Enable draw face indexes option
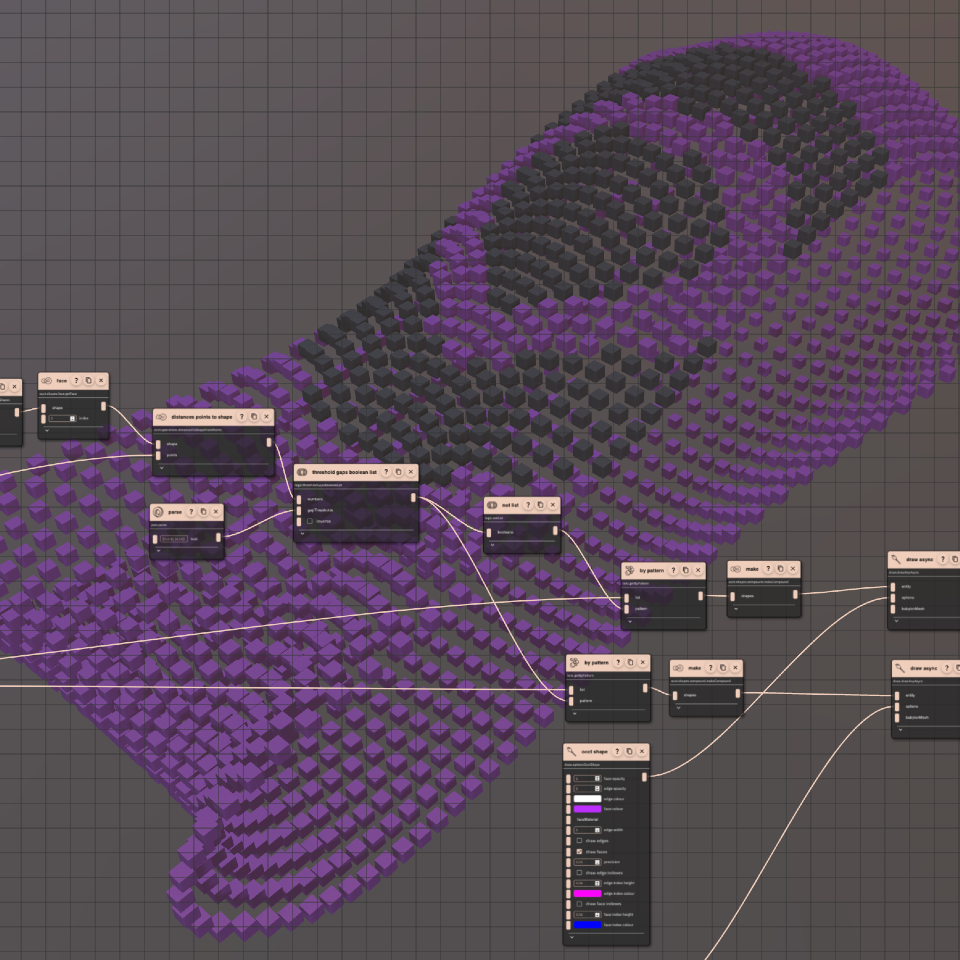Image resolution: width=960 pixels, height=960 pixels. pos(579,904)
